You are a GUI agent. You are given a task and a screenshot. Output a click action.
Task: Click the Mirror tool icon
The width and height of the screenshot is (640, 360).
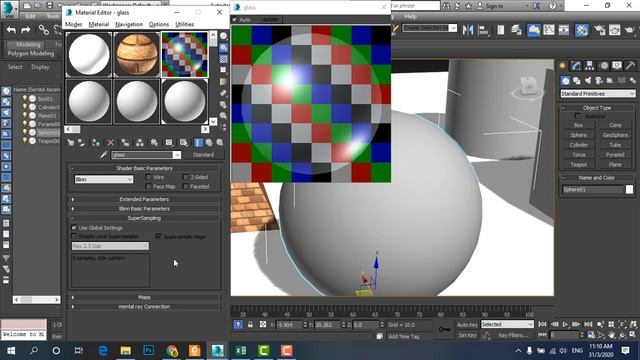tap(468, 30)
